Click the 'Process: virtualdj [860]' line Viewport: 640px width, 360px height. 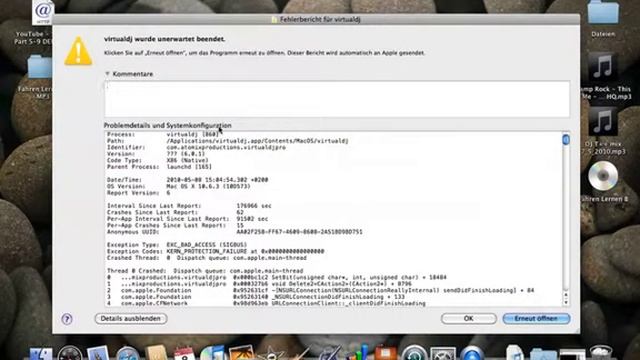(163, 134)
